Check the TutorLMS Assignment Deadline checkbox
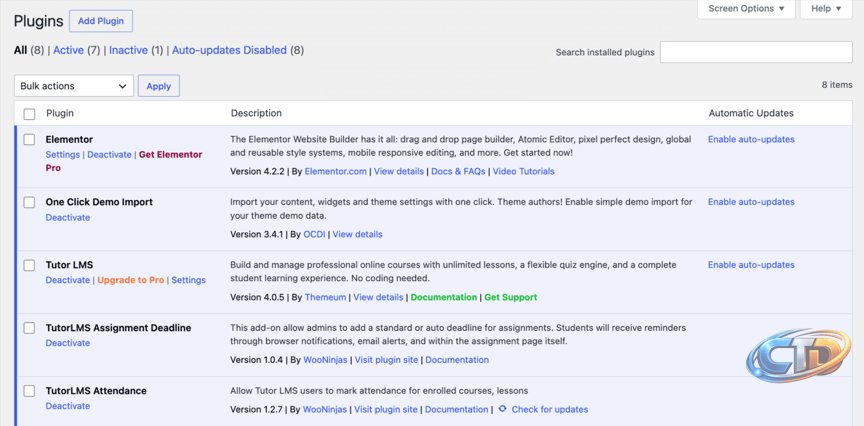Screen dimensions: 864x426 click(29, 328)
